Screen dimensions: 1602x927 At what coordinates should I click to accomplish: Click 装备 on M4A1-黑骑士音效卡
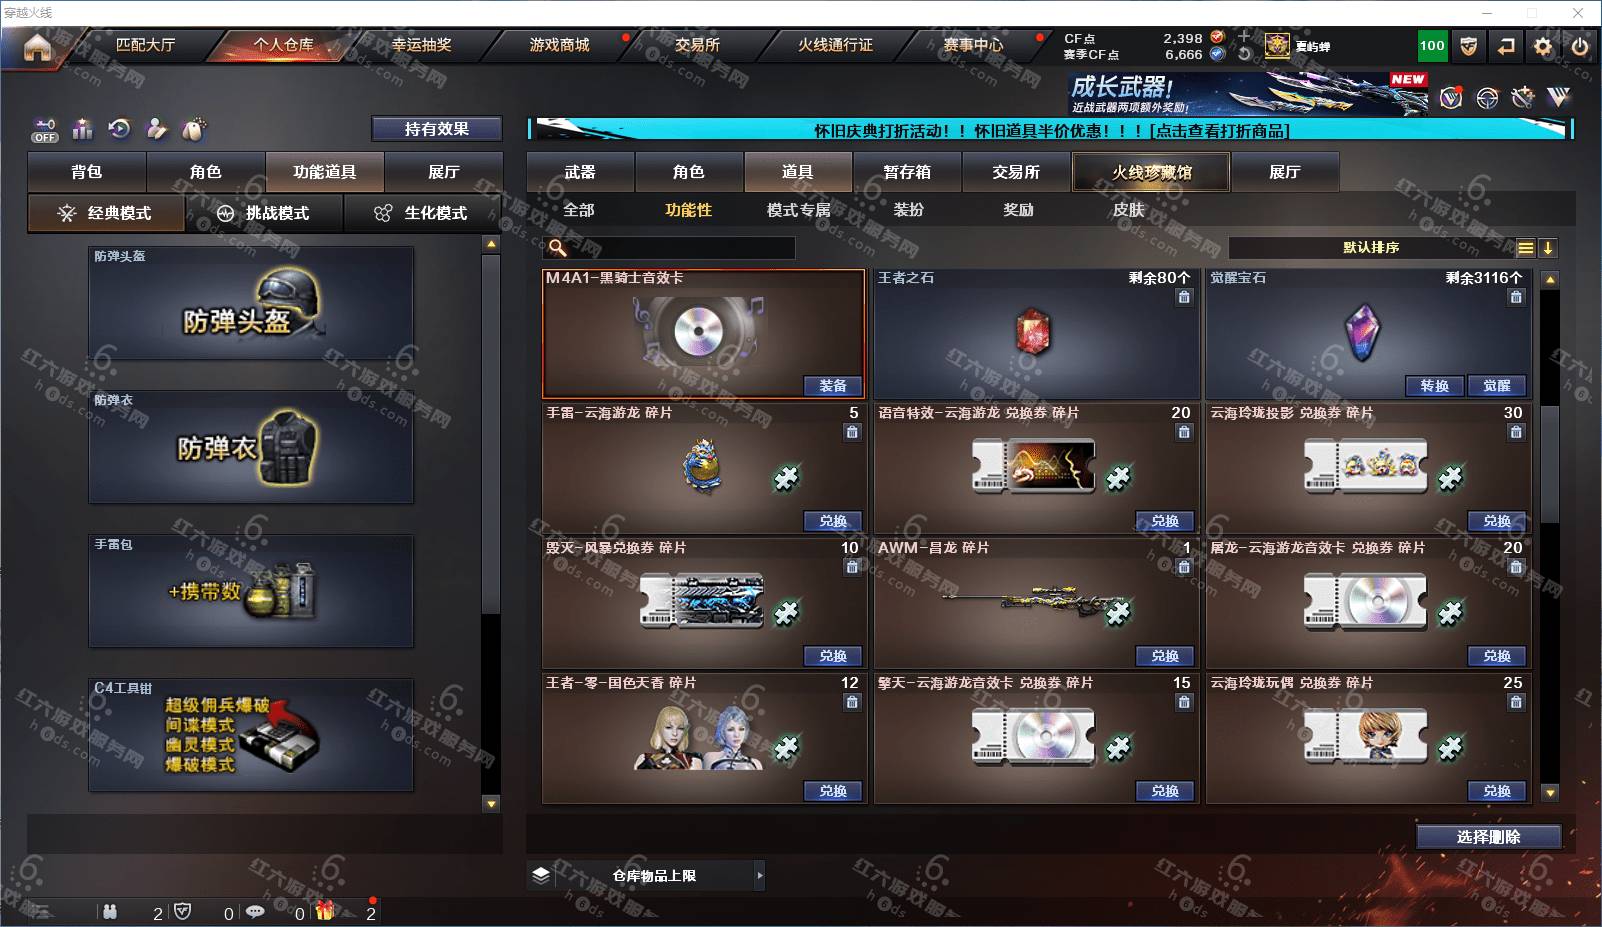click(x=833, y=386)
